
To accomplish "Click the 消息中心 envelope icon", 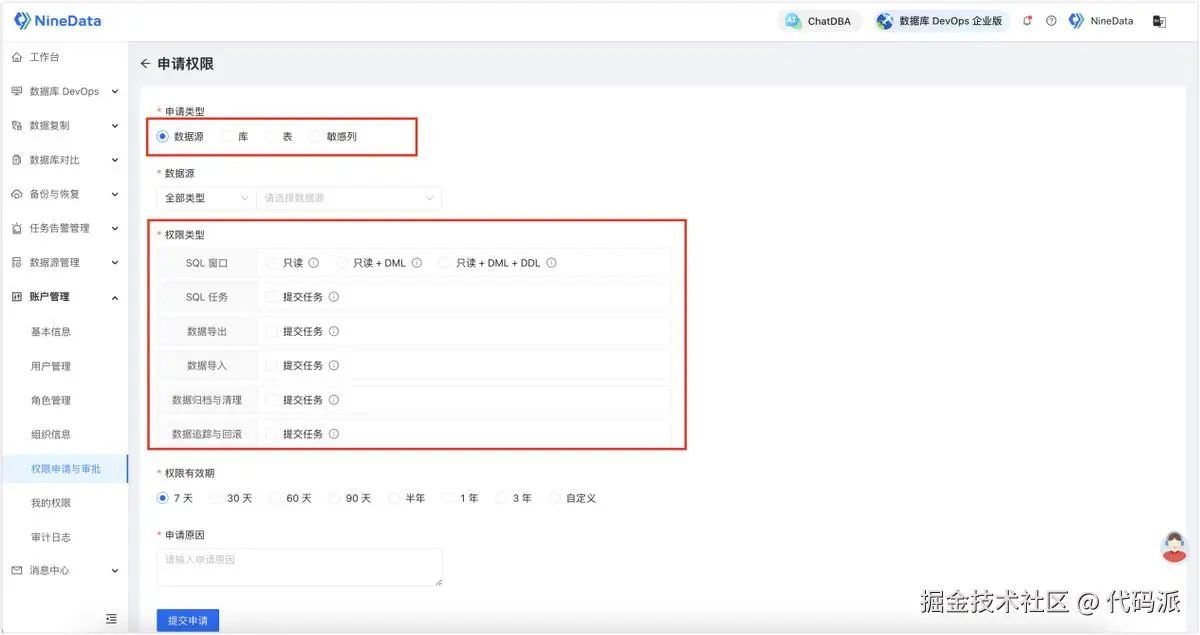I will point(16,570).
